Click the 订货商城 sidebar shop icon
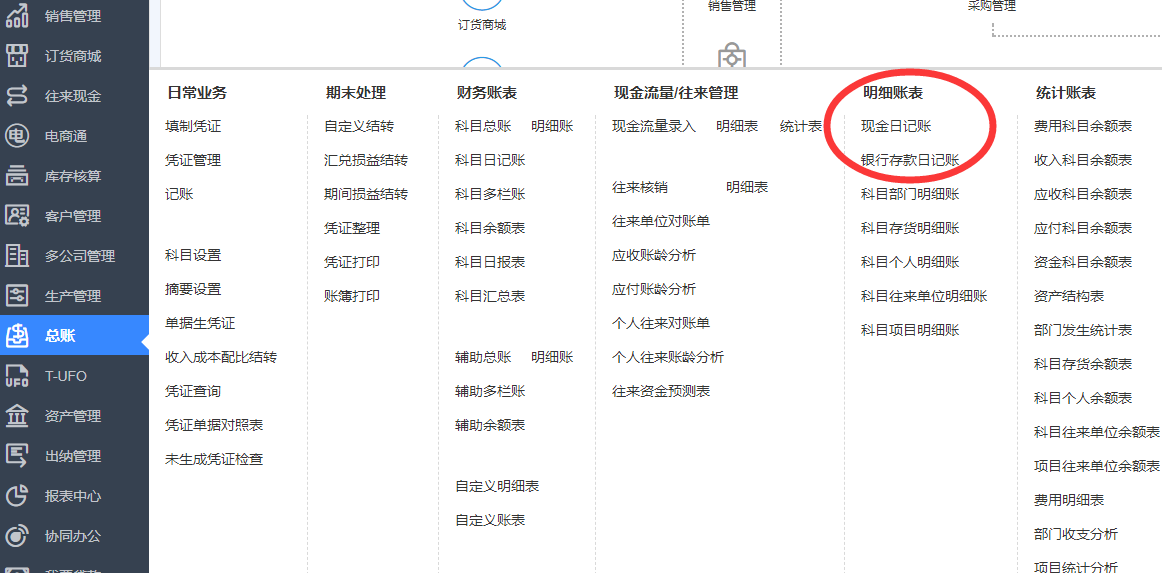This screenshot has width=1162, height=573. coord(17,56)
